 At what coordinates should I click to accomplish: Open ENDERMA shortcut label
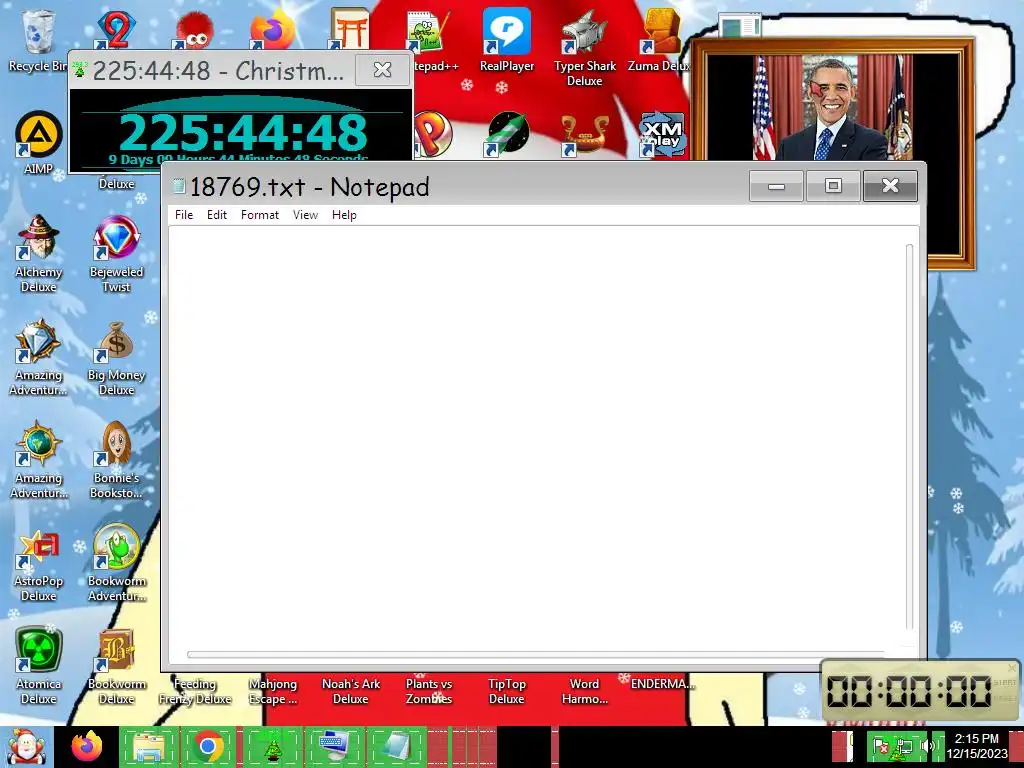click(x=662, y=684)
